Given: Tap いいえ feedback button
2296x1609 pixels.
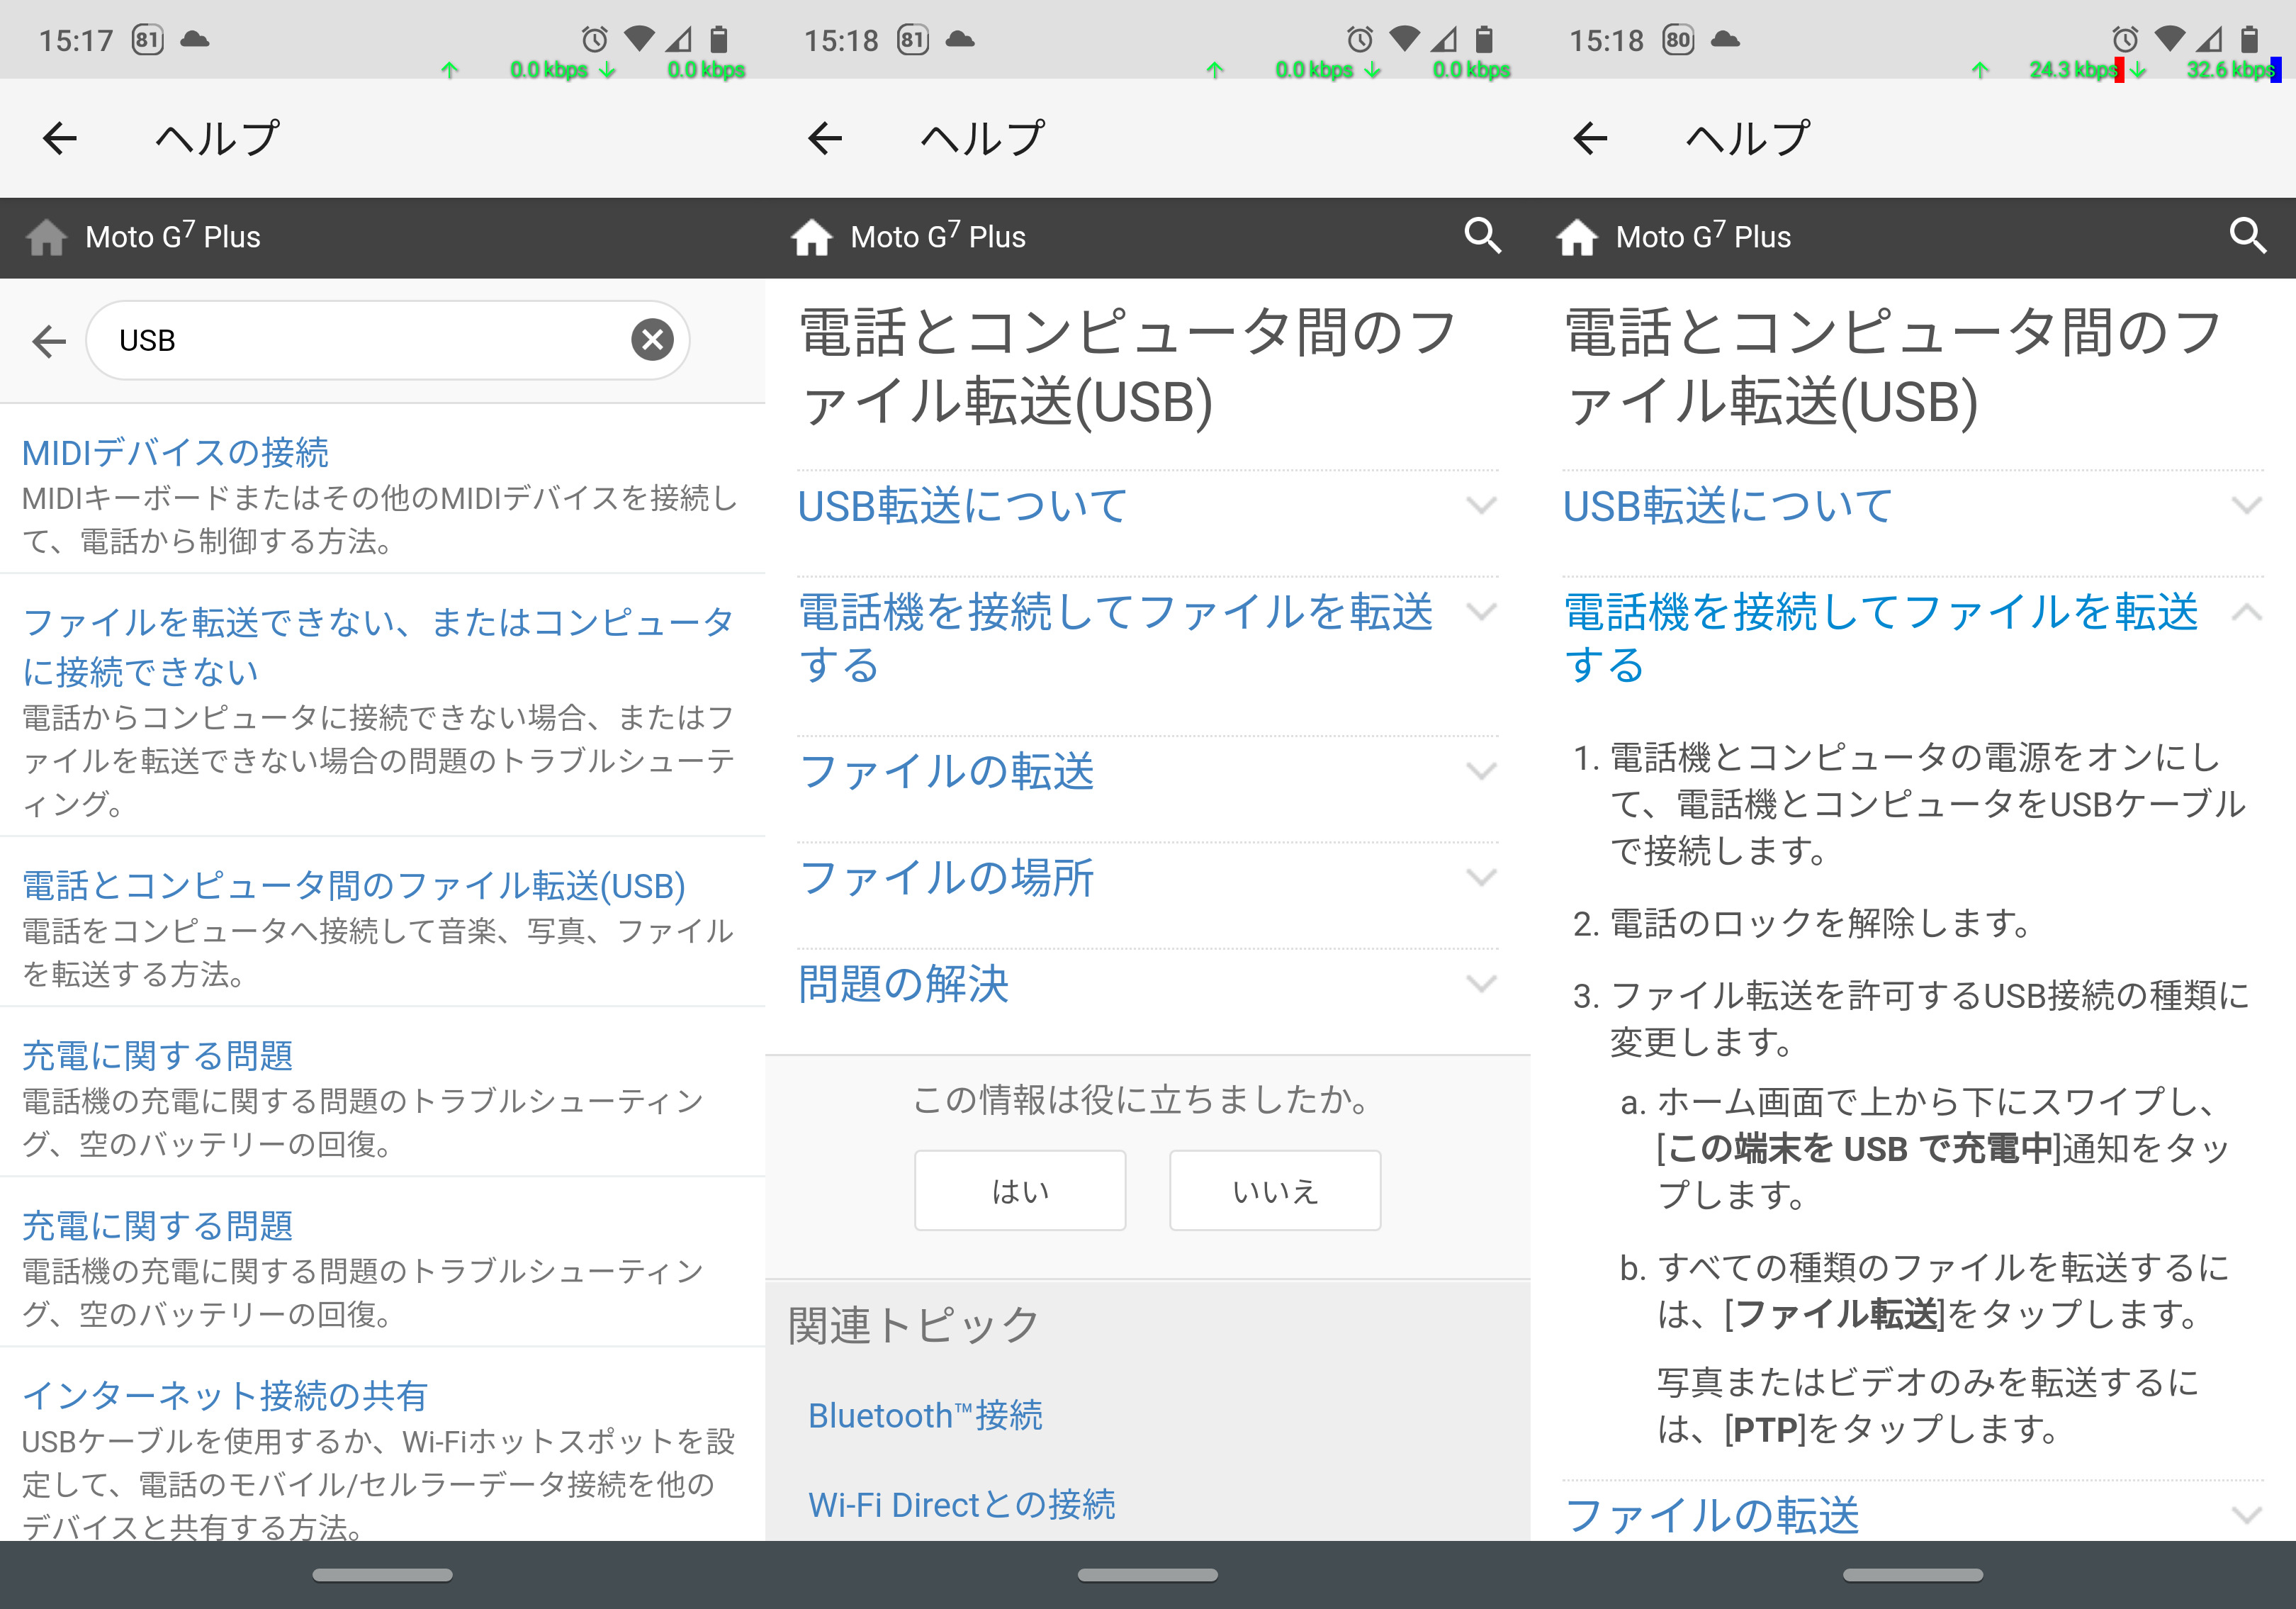Looking at the screenshot, I should (1274, 1190).
